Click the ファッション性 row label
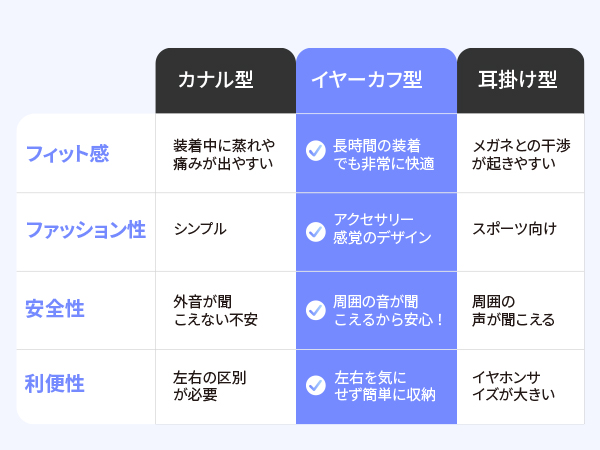The image size is (600, 450). point(86,230)
